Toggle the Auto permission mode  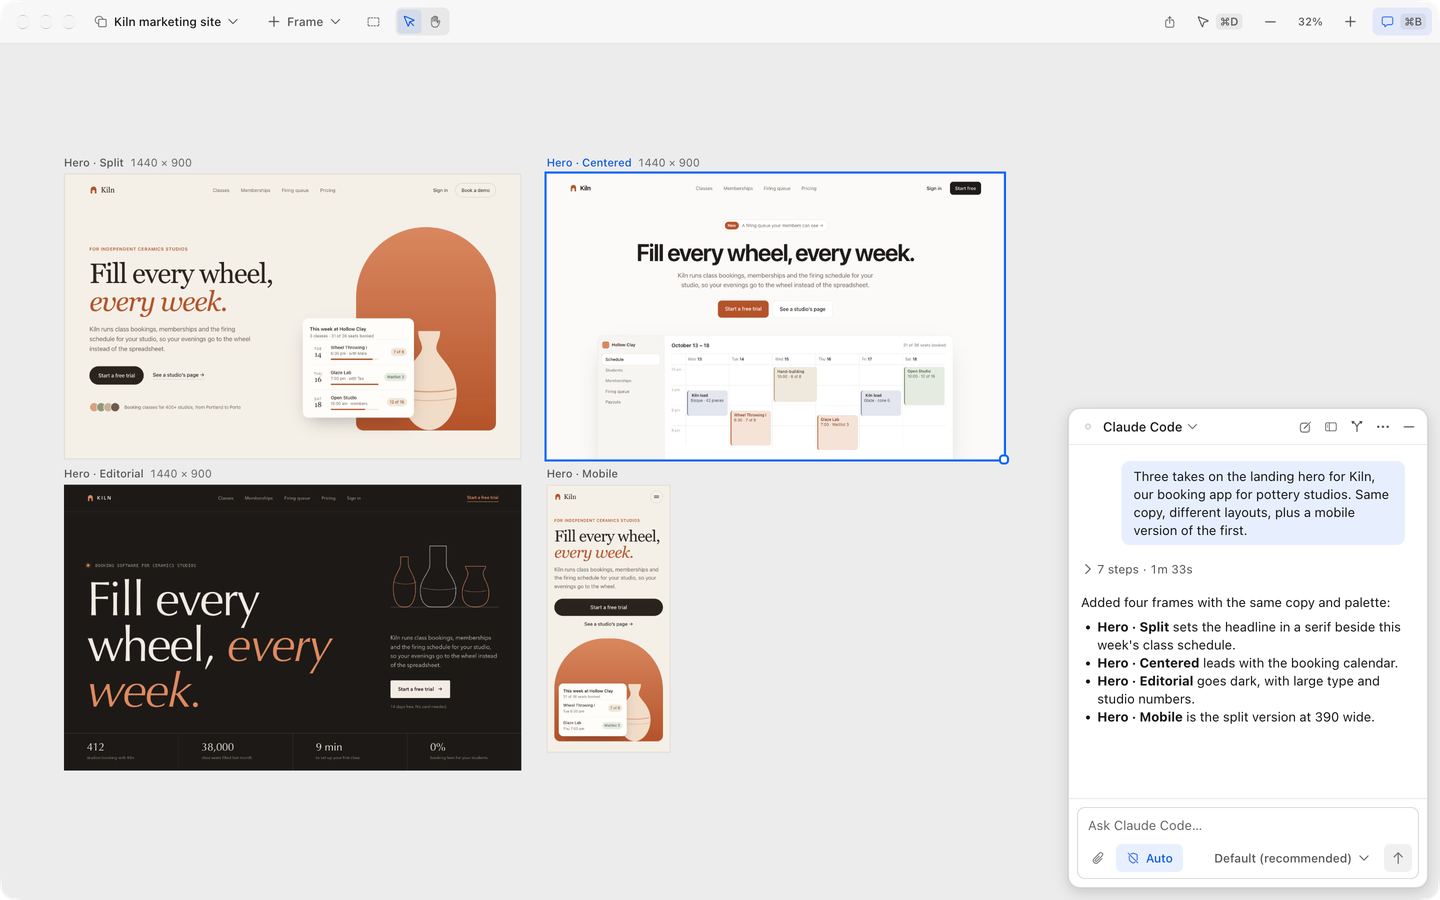pyautogui.click(x=1150, y=858)
